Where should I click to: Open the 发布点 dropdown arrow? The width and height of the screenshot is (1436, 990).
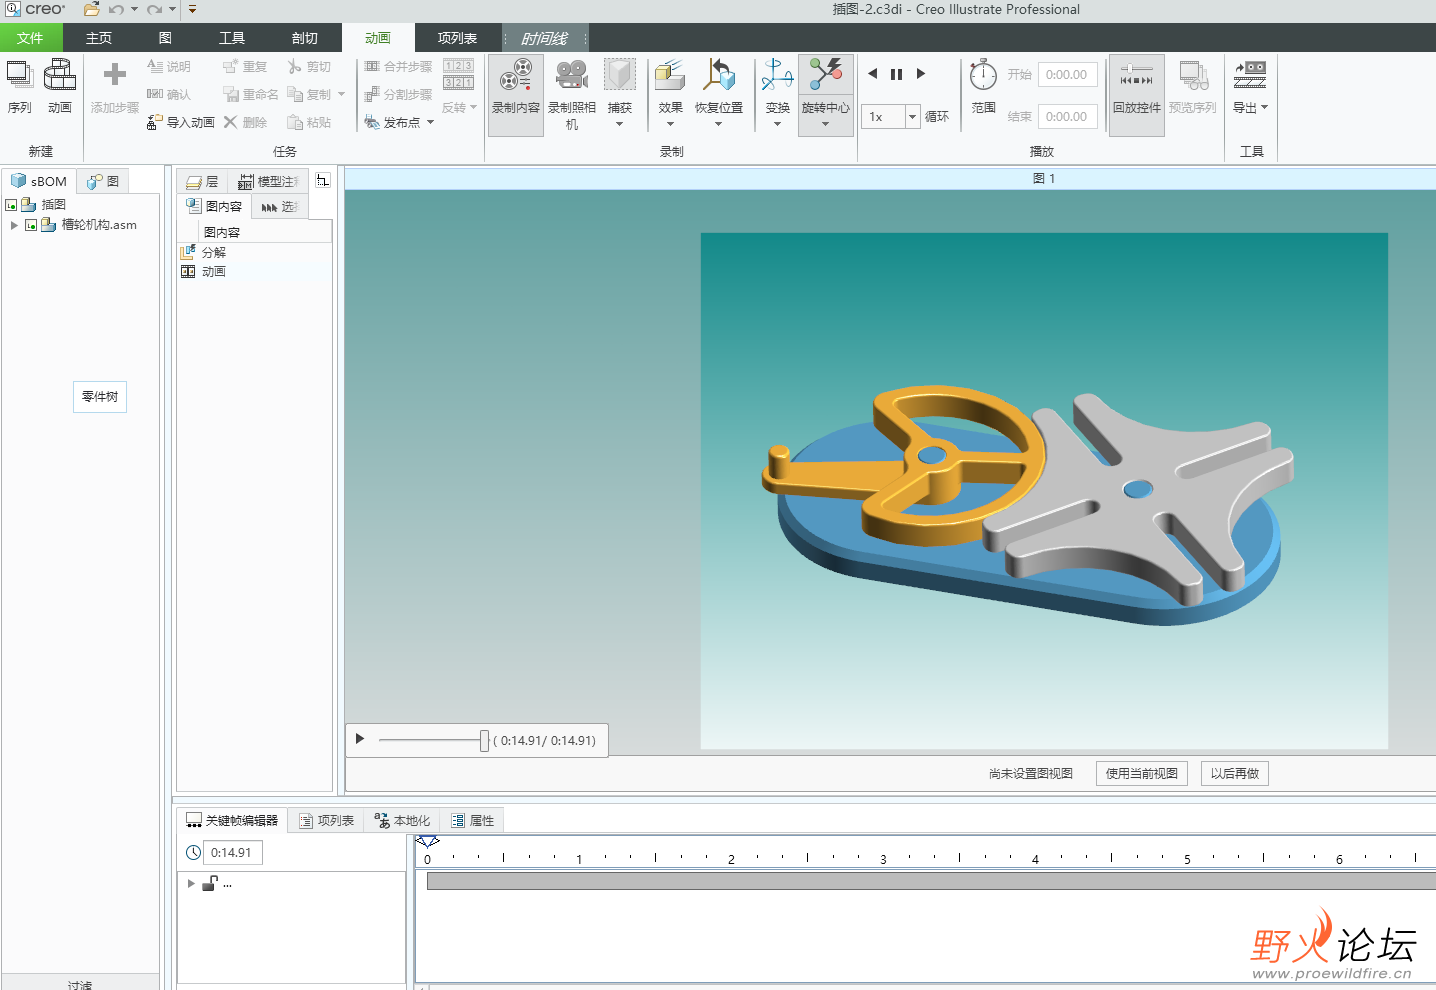(431, 122)
